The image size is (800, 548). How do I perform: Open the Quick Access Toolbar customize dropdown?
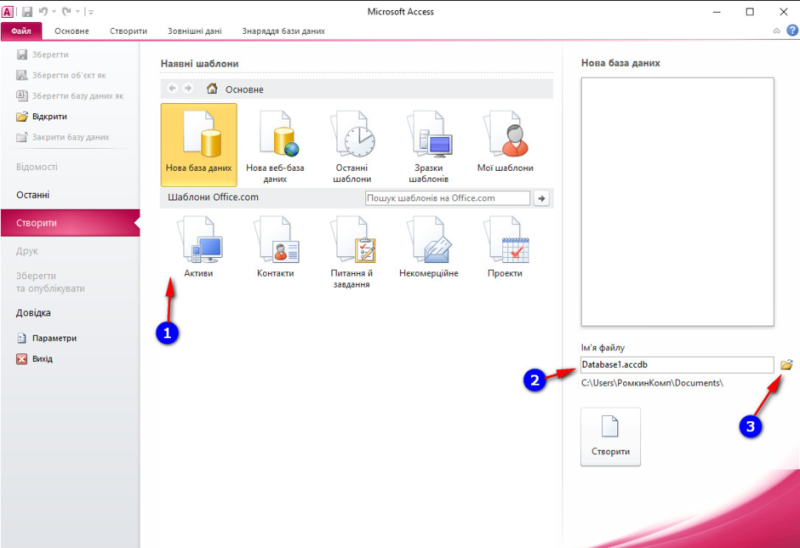pyautogui.click(x=90, y=12)
